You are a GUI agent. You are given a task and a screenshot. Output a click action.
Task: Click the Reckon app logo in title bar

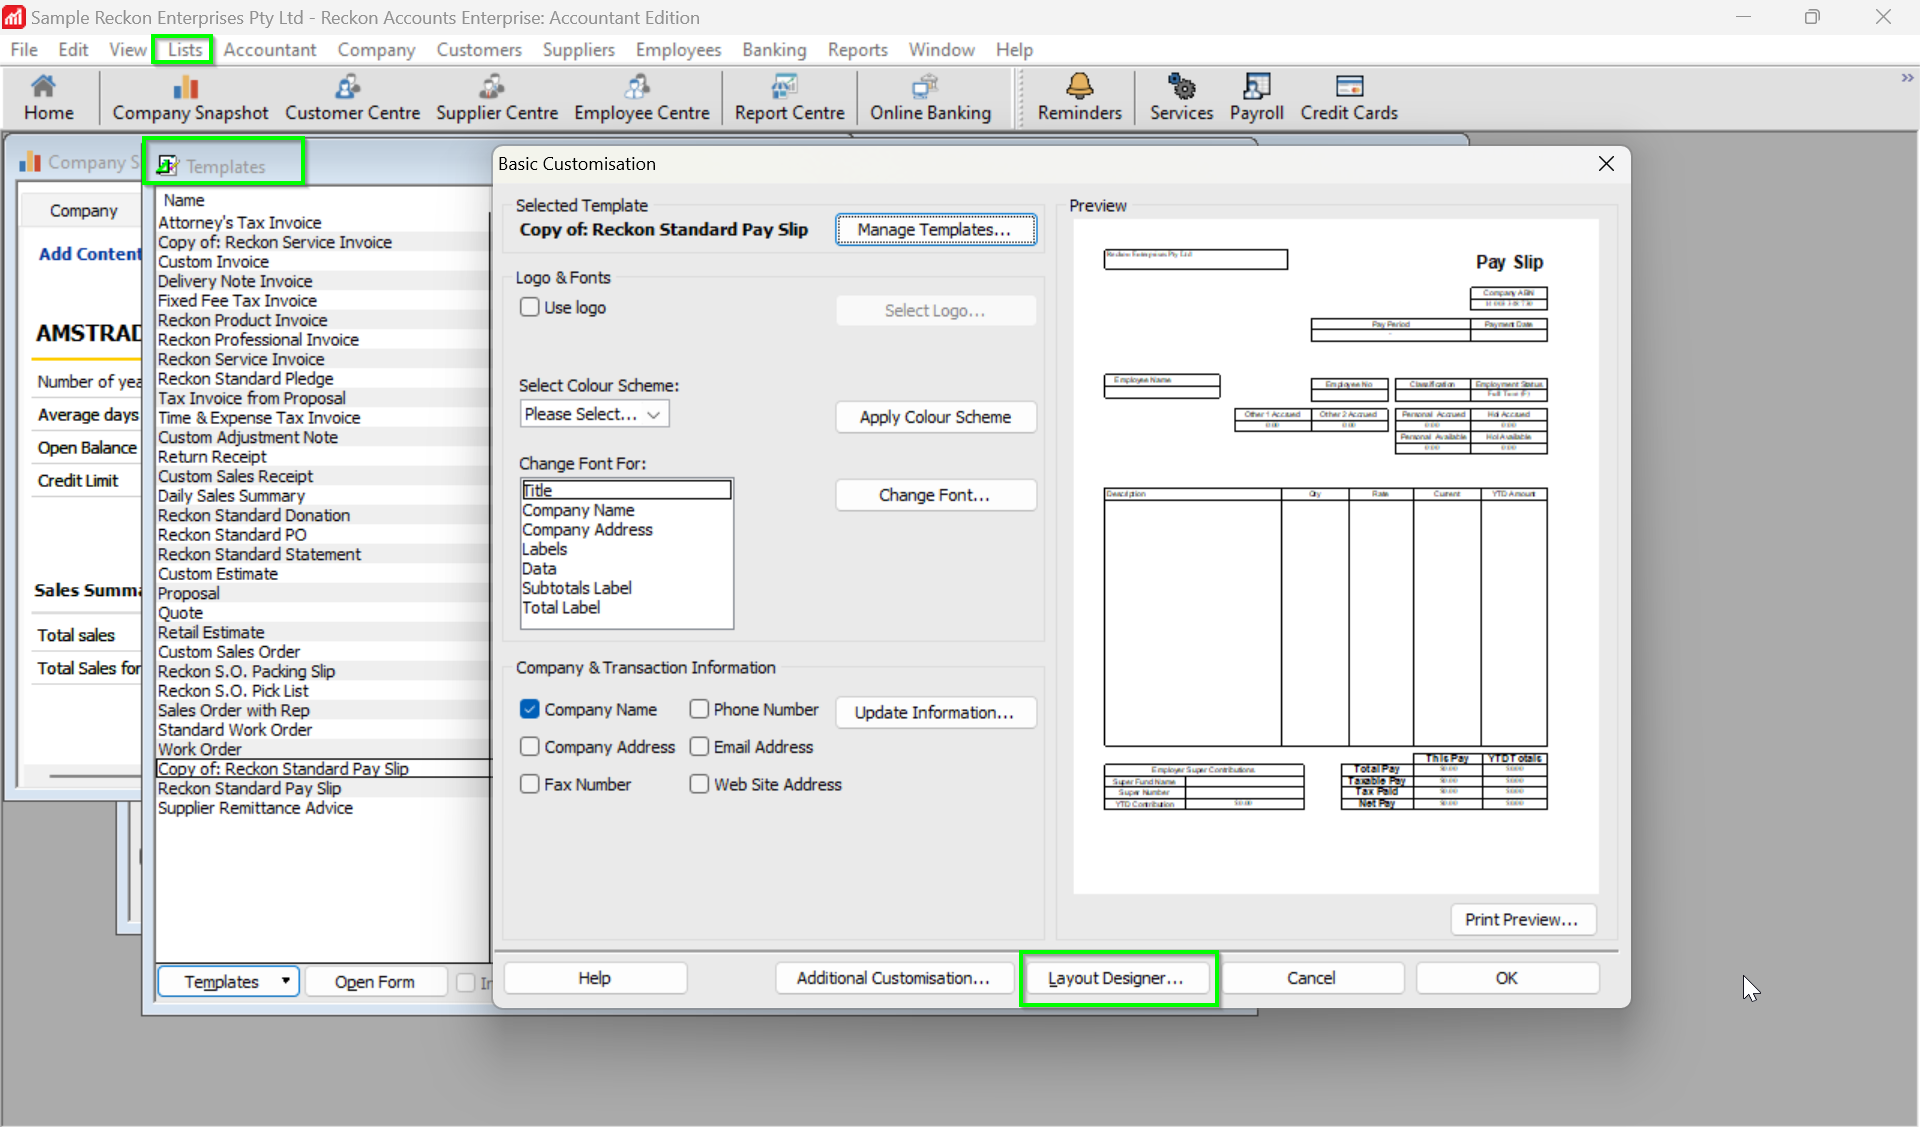(14, 17)
